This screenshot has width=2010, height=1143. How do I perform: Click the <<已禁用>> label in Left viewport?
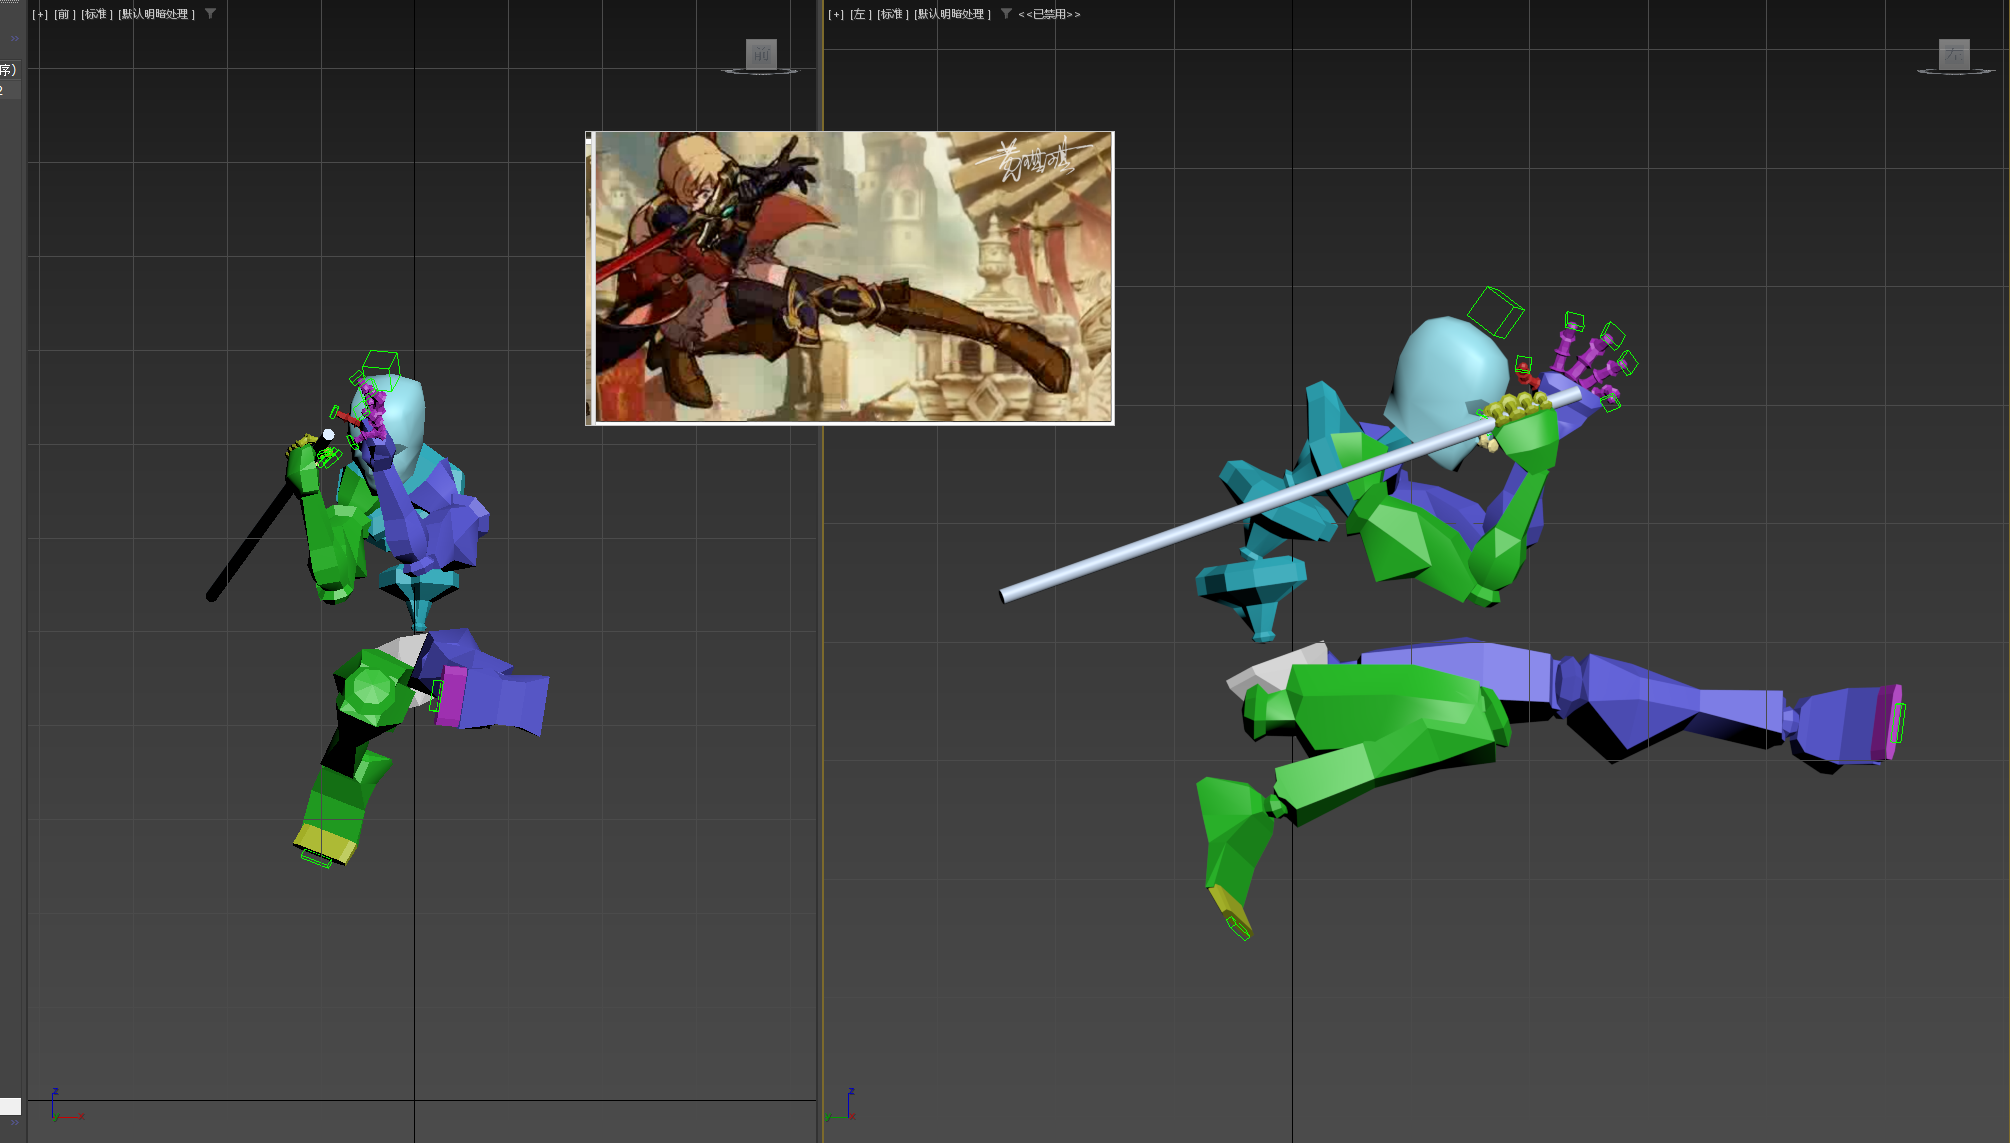1049,14
